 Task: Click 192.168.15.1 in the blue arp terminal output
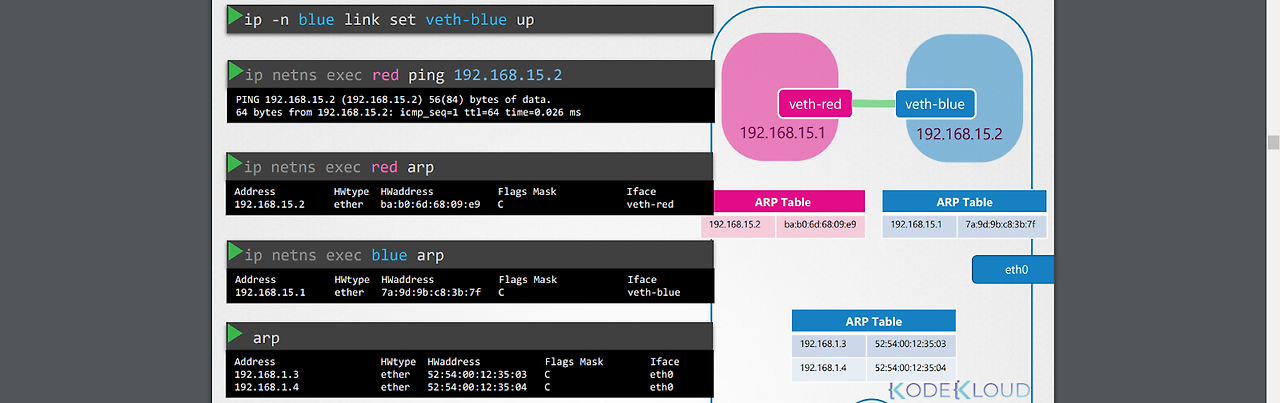pos(270,292)
